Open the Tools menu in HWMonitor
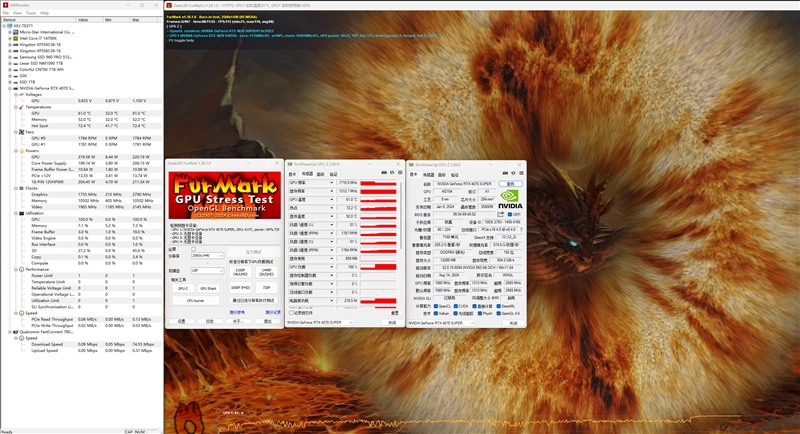 point(31,13)
